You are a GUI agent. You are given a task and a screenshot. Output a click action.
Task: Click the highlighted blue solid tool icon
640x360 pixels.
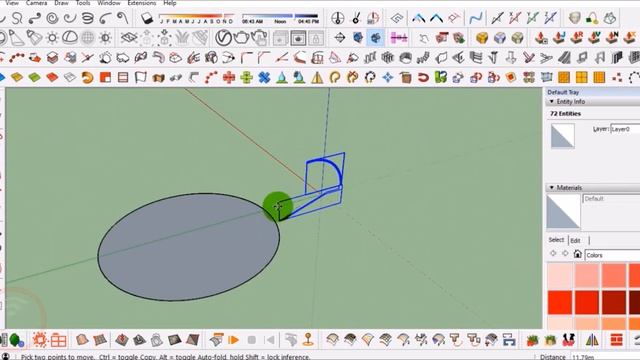click(375, 38)
